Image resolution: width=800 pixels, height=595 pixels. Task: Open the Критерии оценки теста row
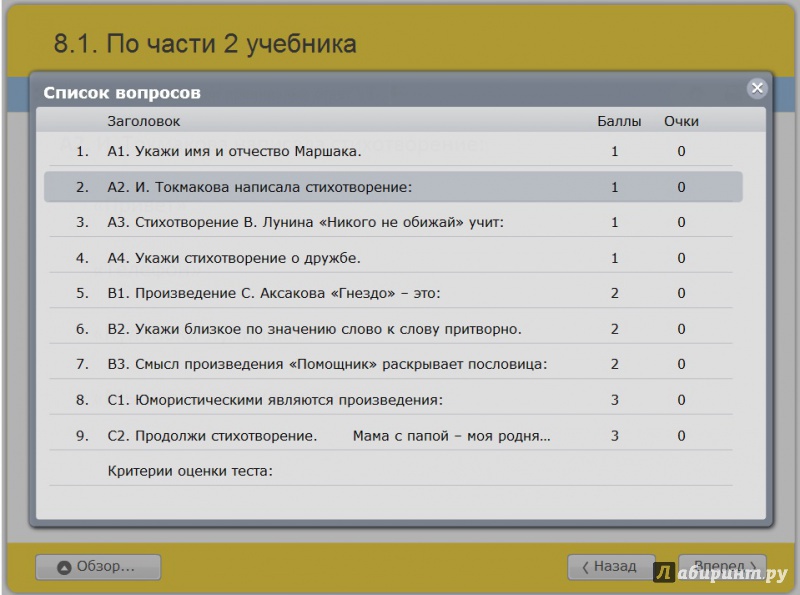[x=393, y=470]
